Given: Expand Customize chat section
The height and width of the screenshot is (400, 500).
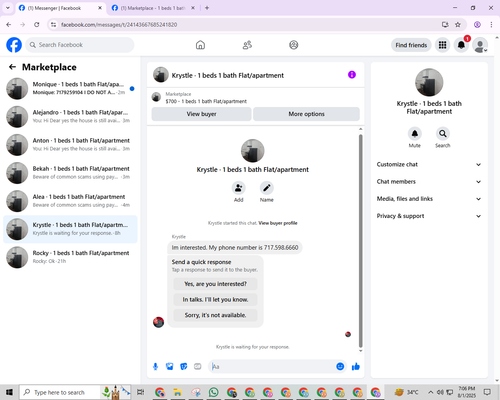Looking at the screenshot, I should 429,164.
